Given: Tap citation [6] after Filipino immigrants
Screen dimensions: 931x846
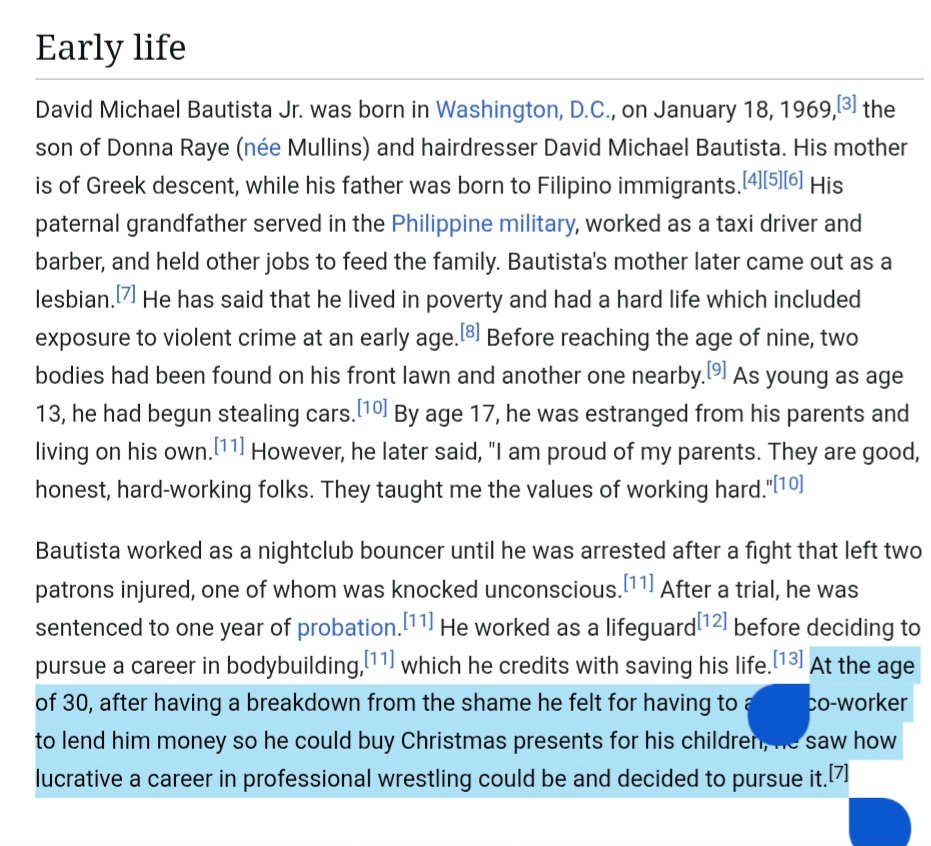Looking at the screenshot, I should pyautogui.click(x=793, y=179).
